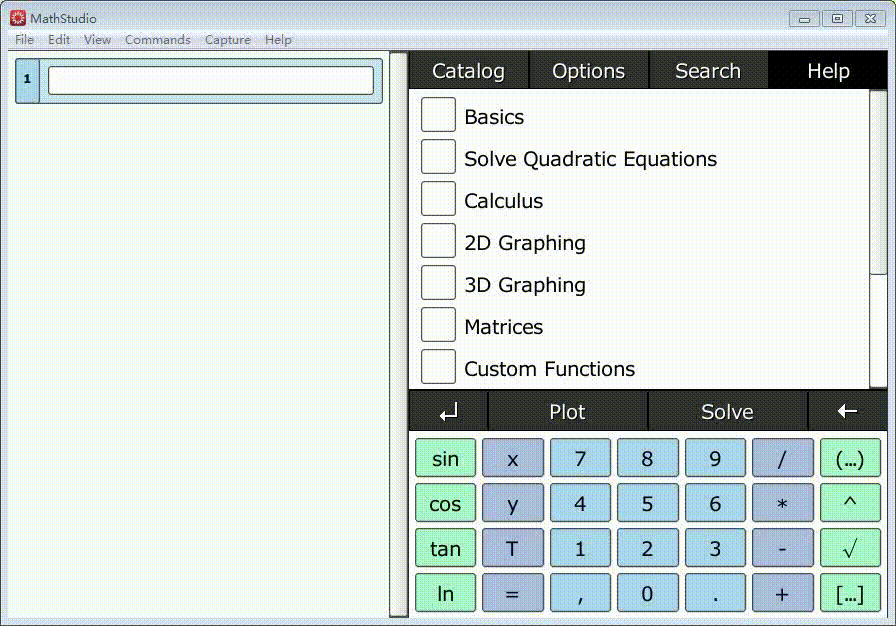The width and height of the screenshot is (896, 626).
Task: Switch to the Options tab
Action: pos(589,70)
